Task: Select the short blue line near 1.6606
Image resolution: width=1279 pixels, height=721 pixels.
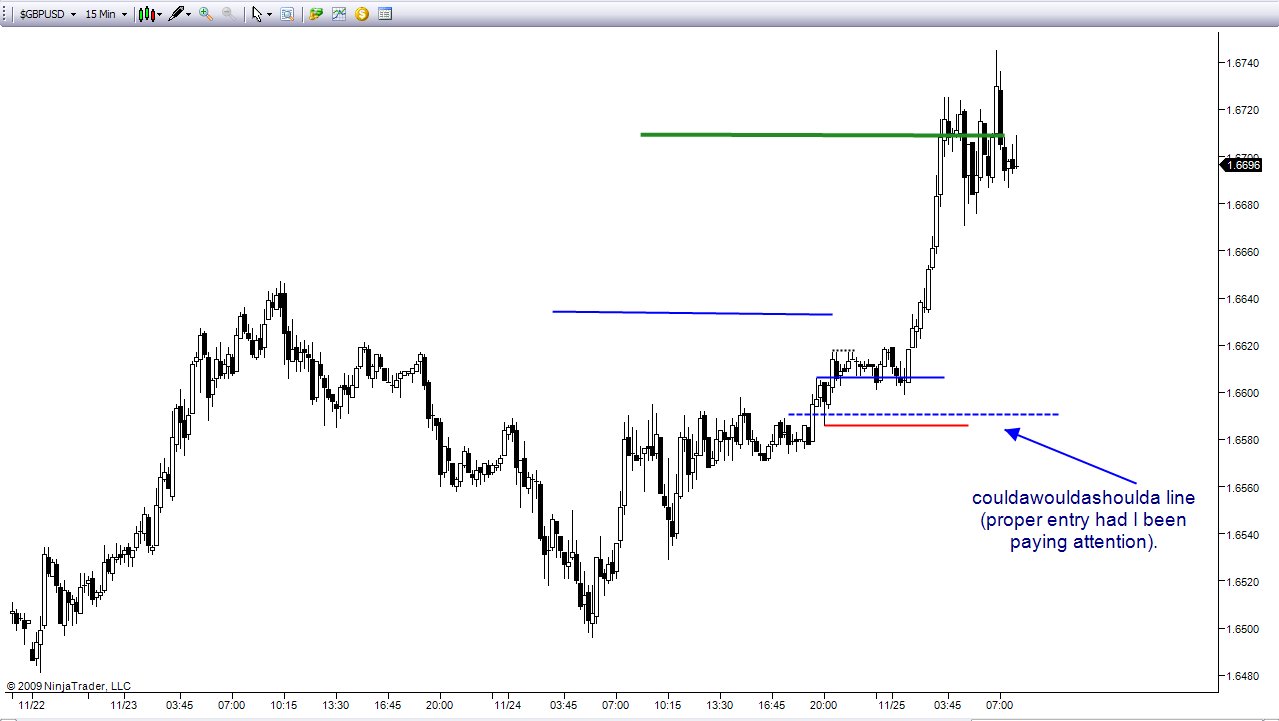Action: pyautogui.click(x=880, y=377)
